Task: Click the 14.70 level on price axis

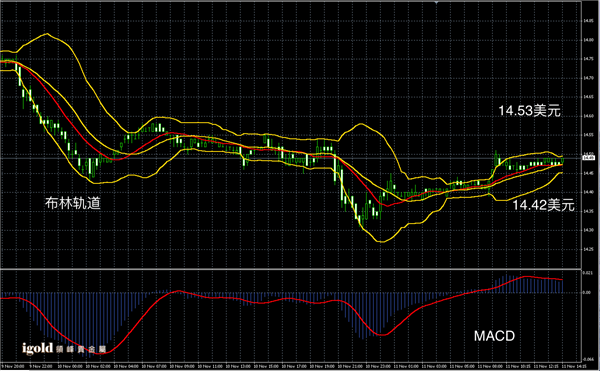Action: click(x=589, y=78)
